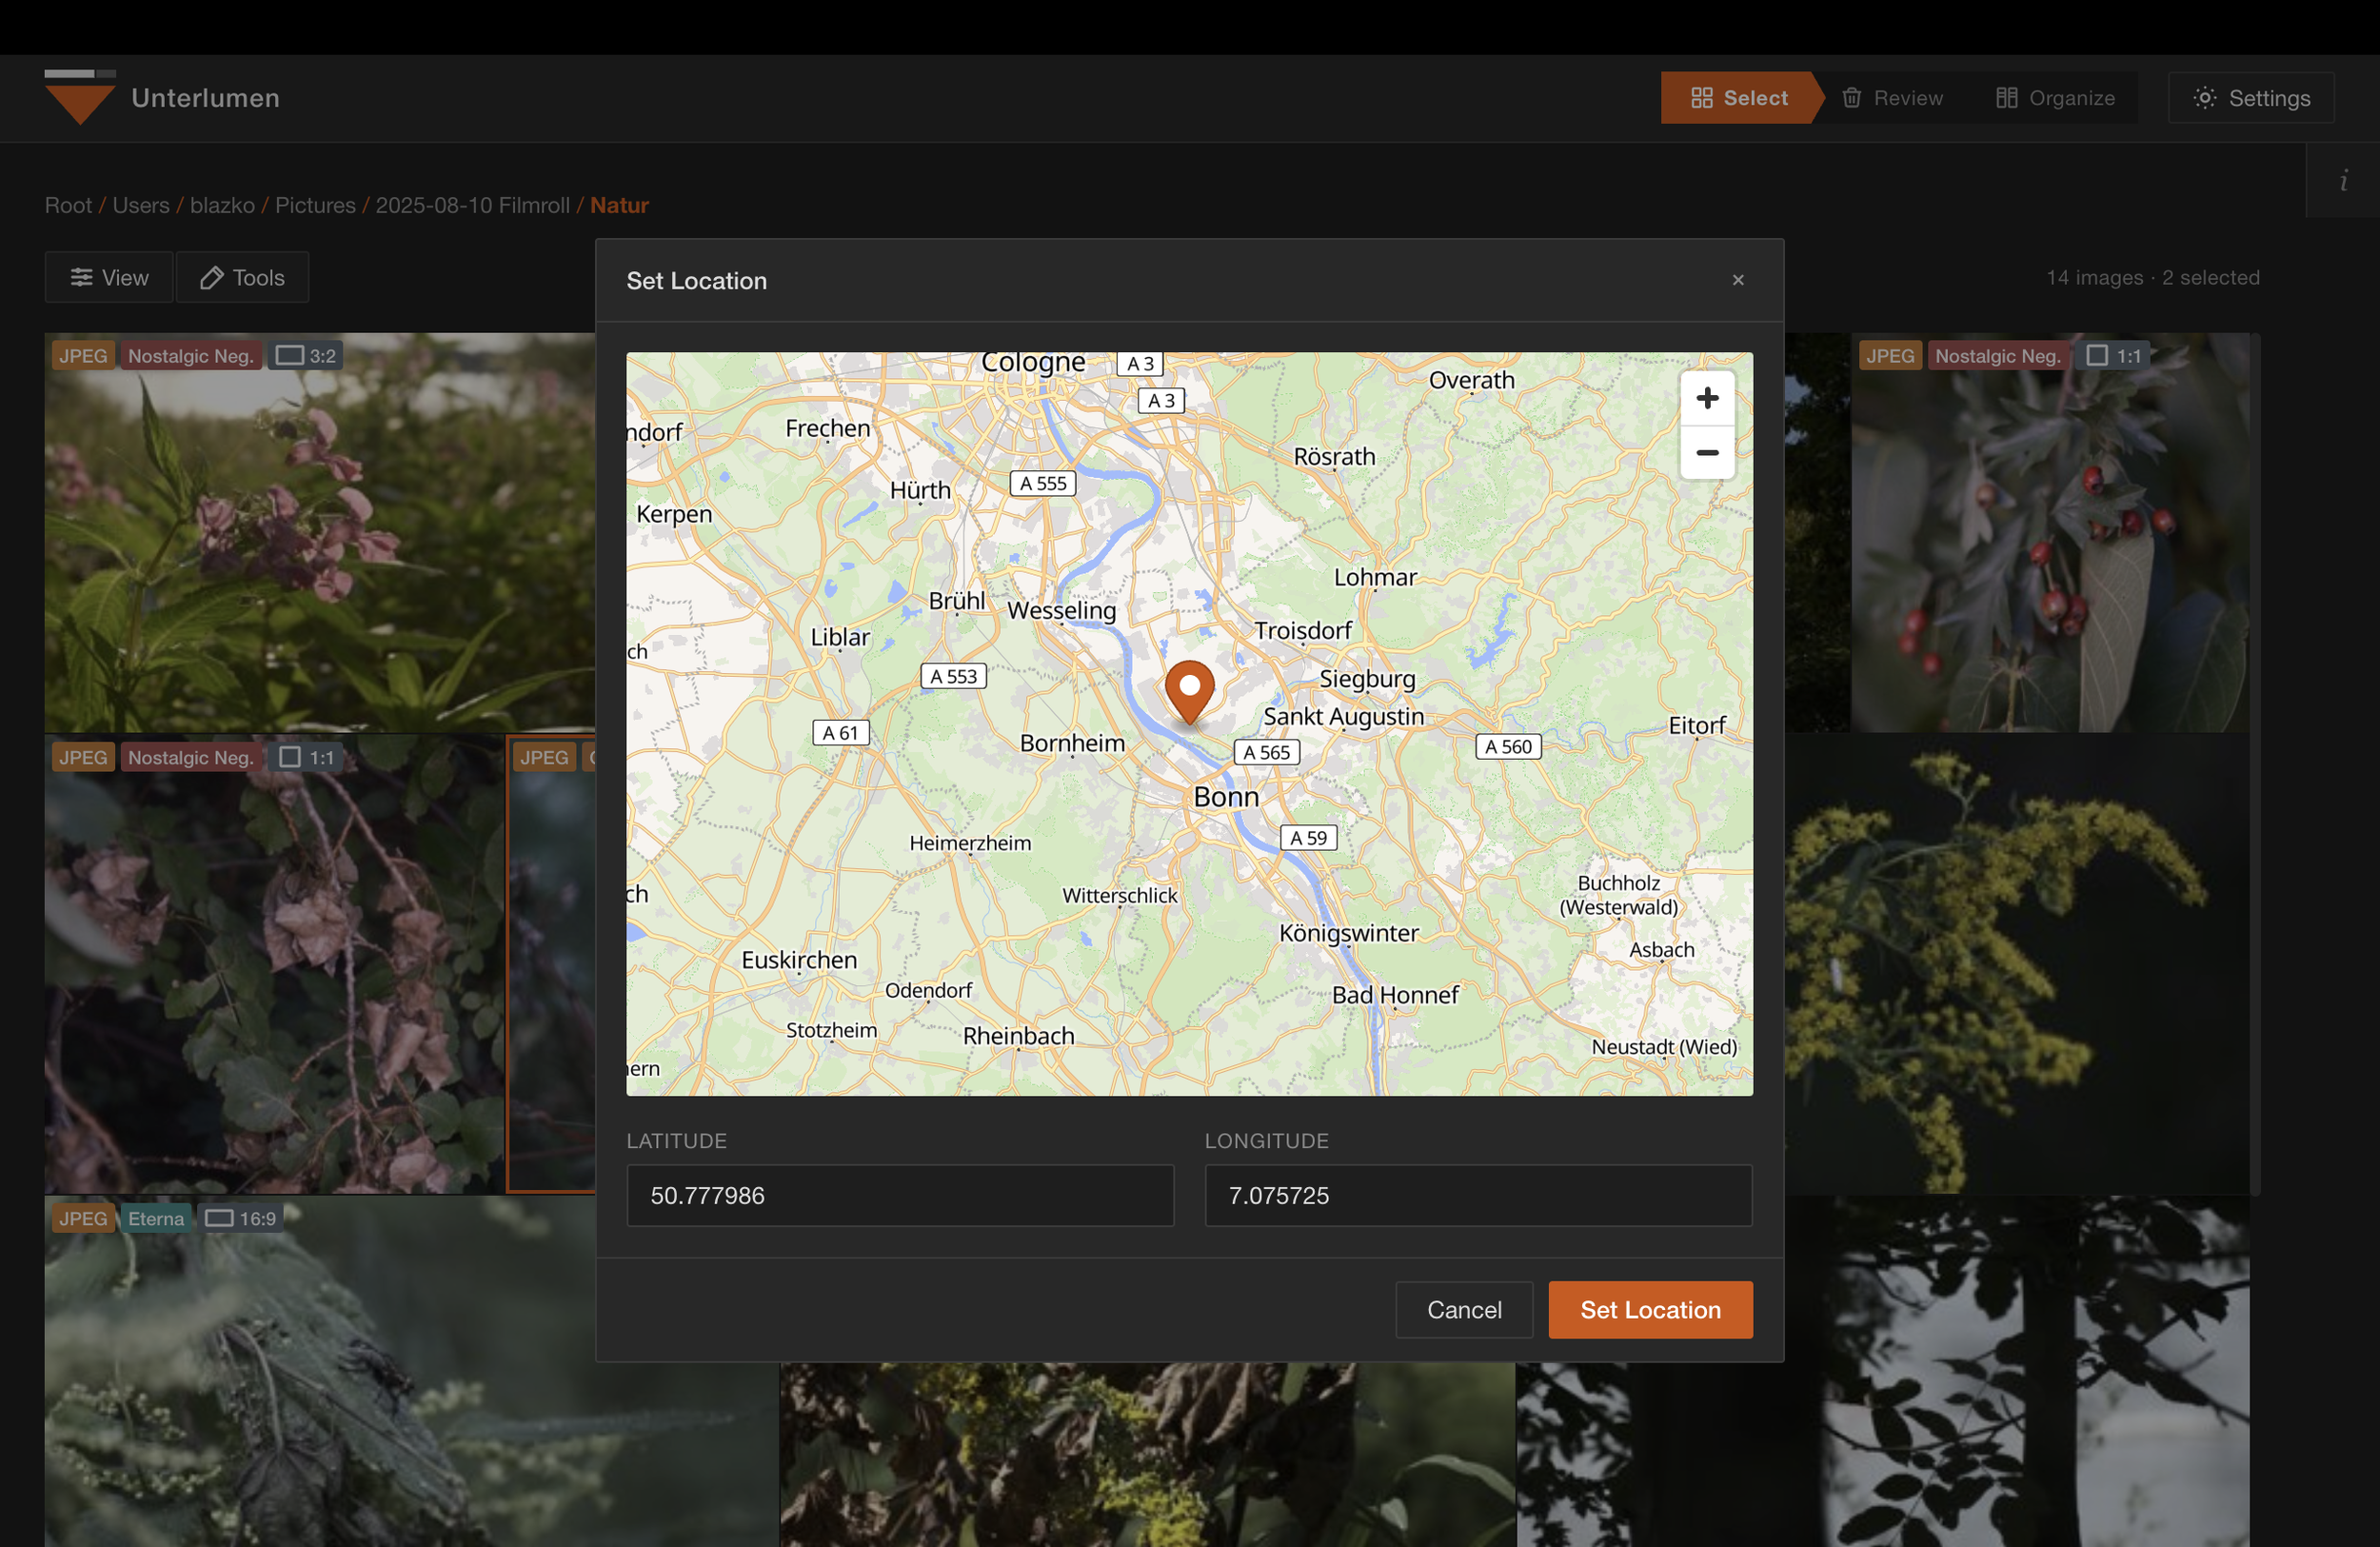
Task: Open the Tools menu
Action: [242, 277]
